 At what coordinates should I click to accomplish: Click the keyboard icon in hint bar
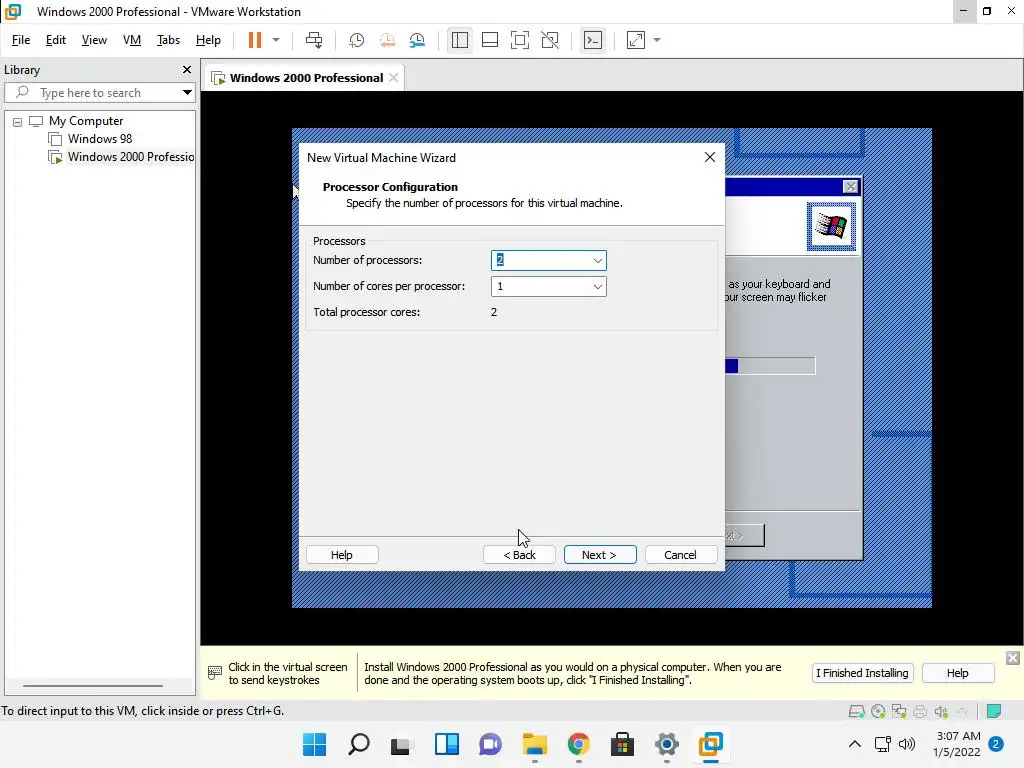click(x=214, y=673)
